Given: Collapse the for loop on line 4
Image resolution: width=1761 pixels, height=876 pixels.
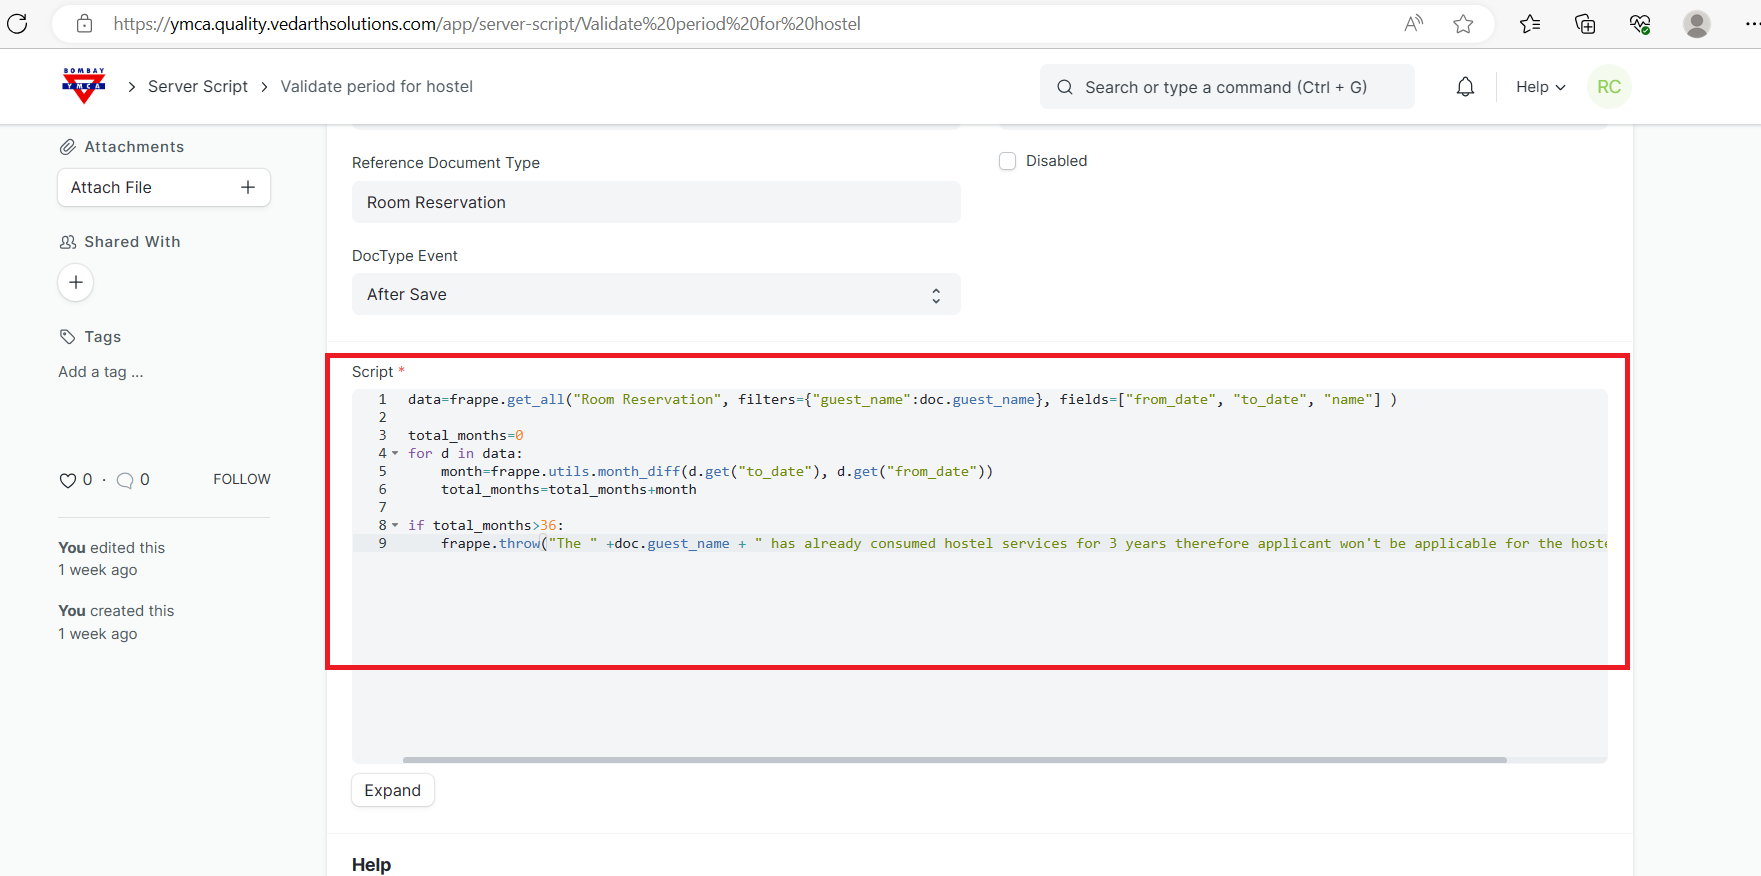Looking at the screenshot, I should click(395, 454).
